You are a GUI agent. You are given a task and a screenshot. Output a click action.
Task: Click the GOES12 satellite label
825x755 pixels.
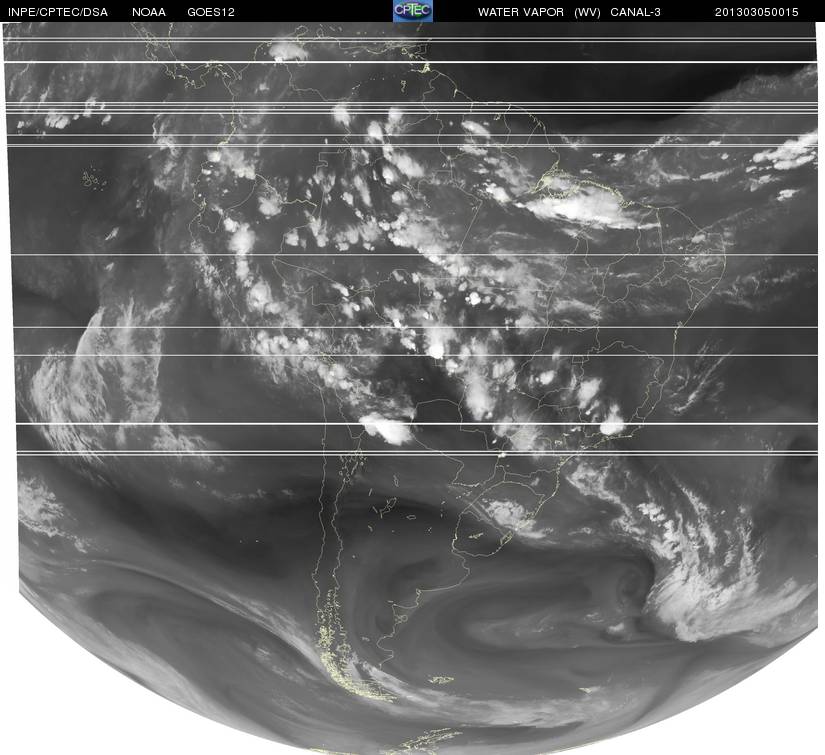(x=211, y=12)
